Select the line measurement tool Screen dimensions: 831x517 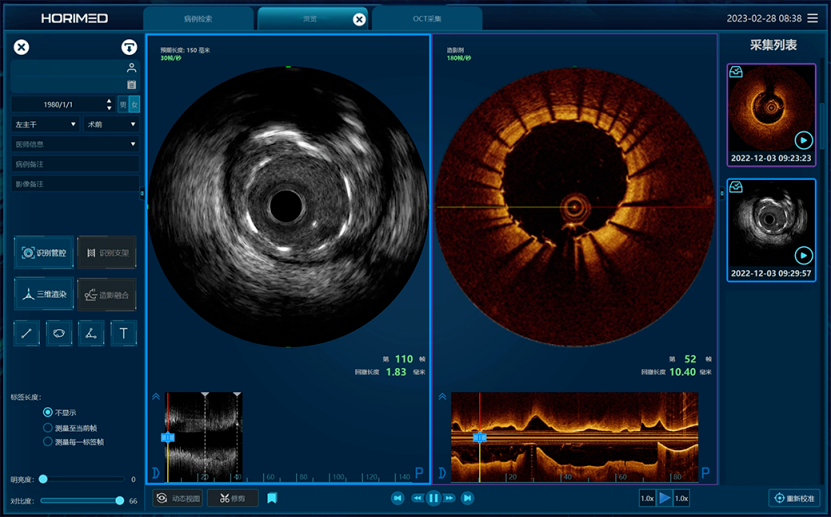point(26,333)
